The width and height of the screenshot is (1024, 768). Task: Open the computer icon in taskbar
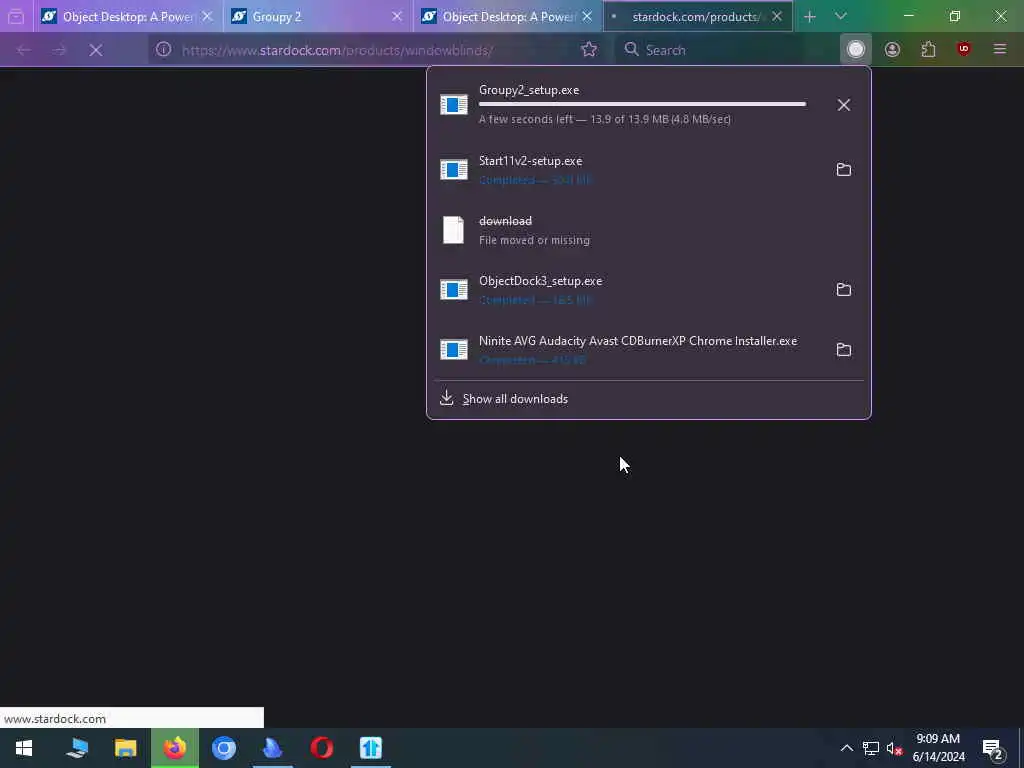[77, 748]
